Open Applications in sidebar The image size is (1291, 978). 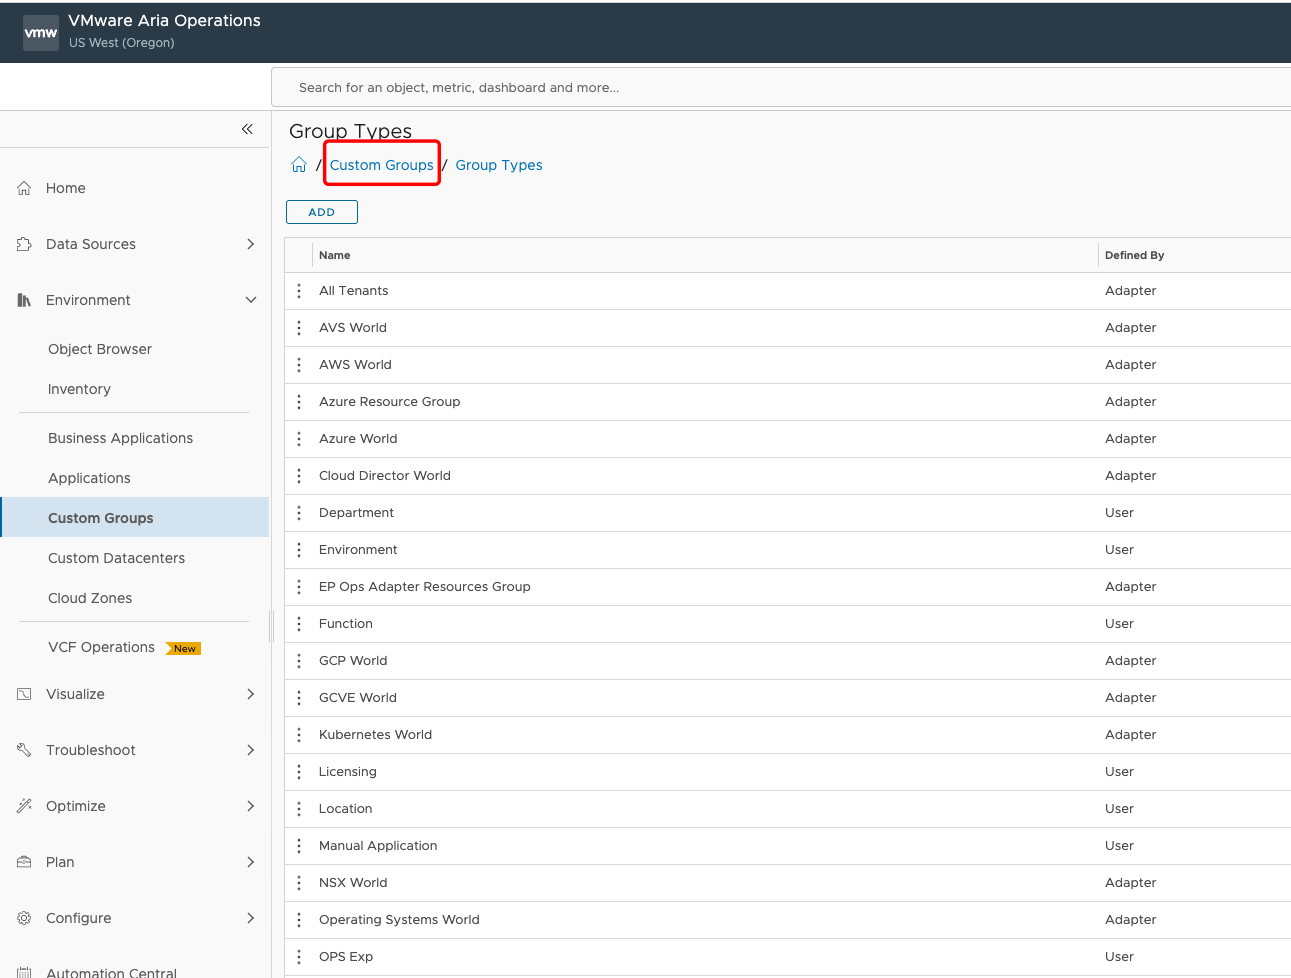[89, 478]
